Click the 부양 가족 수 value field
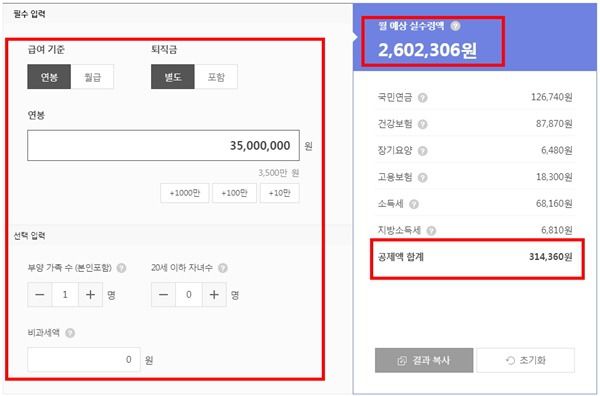Viewport: 600px width, 396px height. (65, 295)
